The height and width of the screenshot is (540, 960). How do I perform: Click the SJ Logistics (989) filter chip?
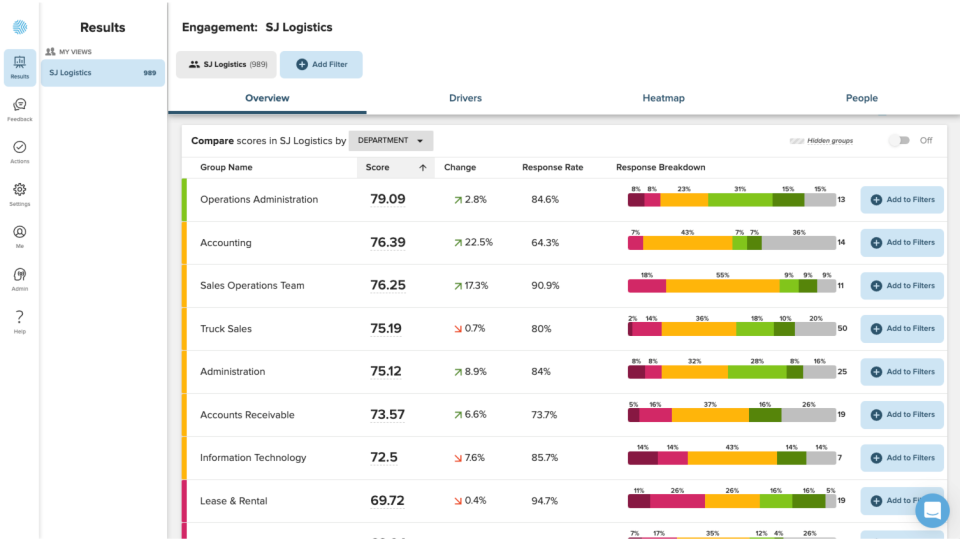[x=227, y=64]
